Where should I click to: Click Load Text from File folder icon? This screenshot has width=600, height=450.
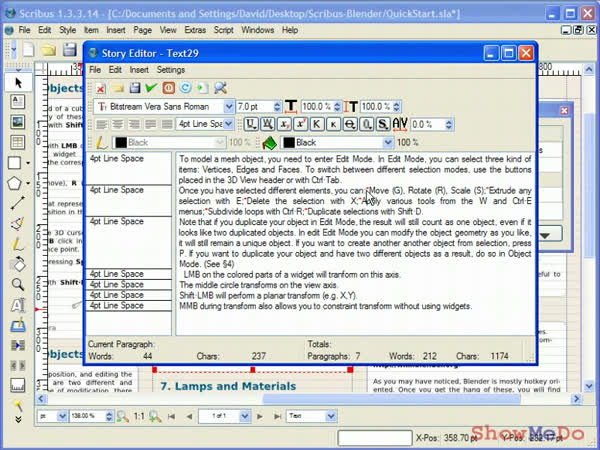point(118,88)
